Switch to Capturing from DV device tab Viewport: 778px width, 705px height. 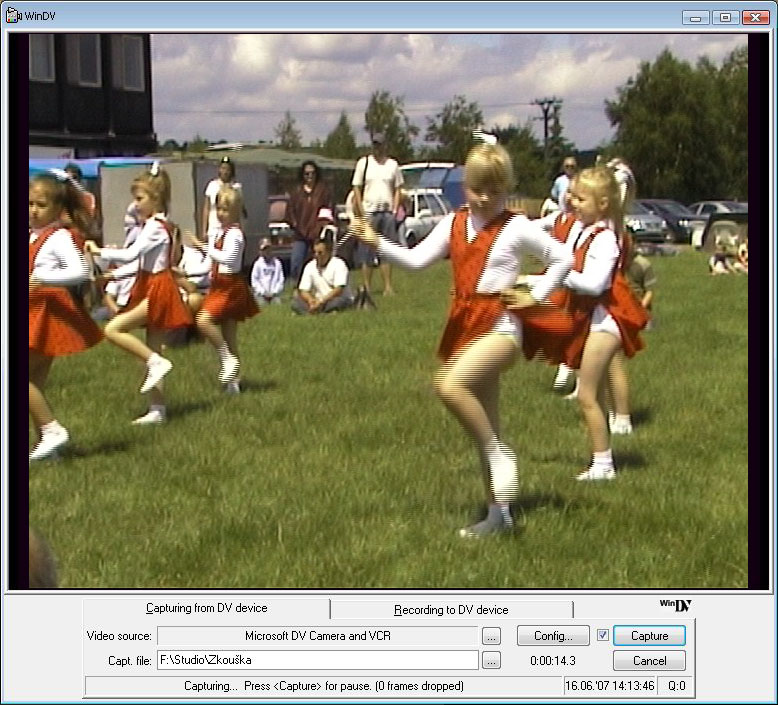(206, 608)
